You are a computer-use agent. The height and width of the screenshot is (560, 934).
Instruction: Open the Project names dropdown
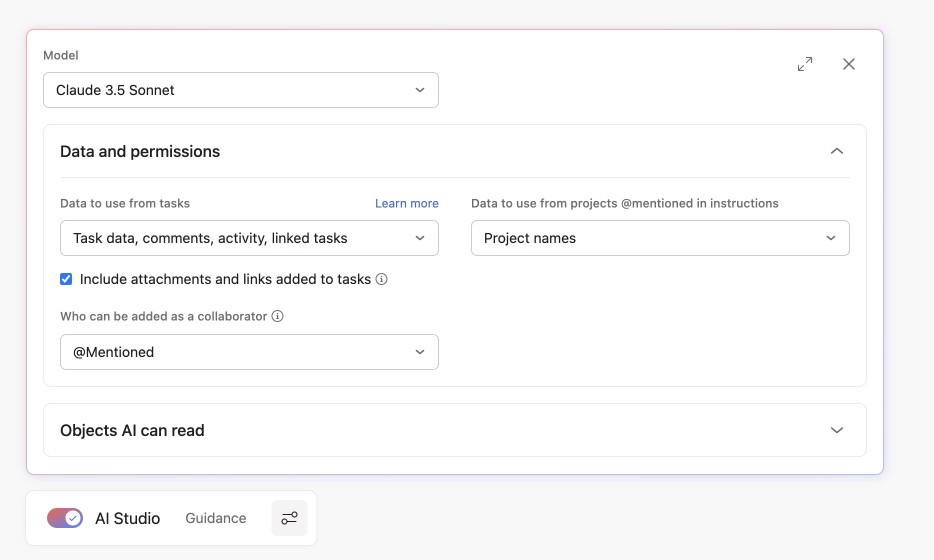(660, 238)
